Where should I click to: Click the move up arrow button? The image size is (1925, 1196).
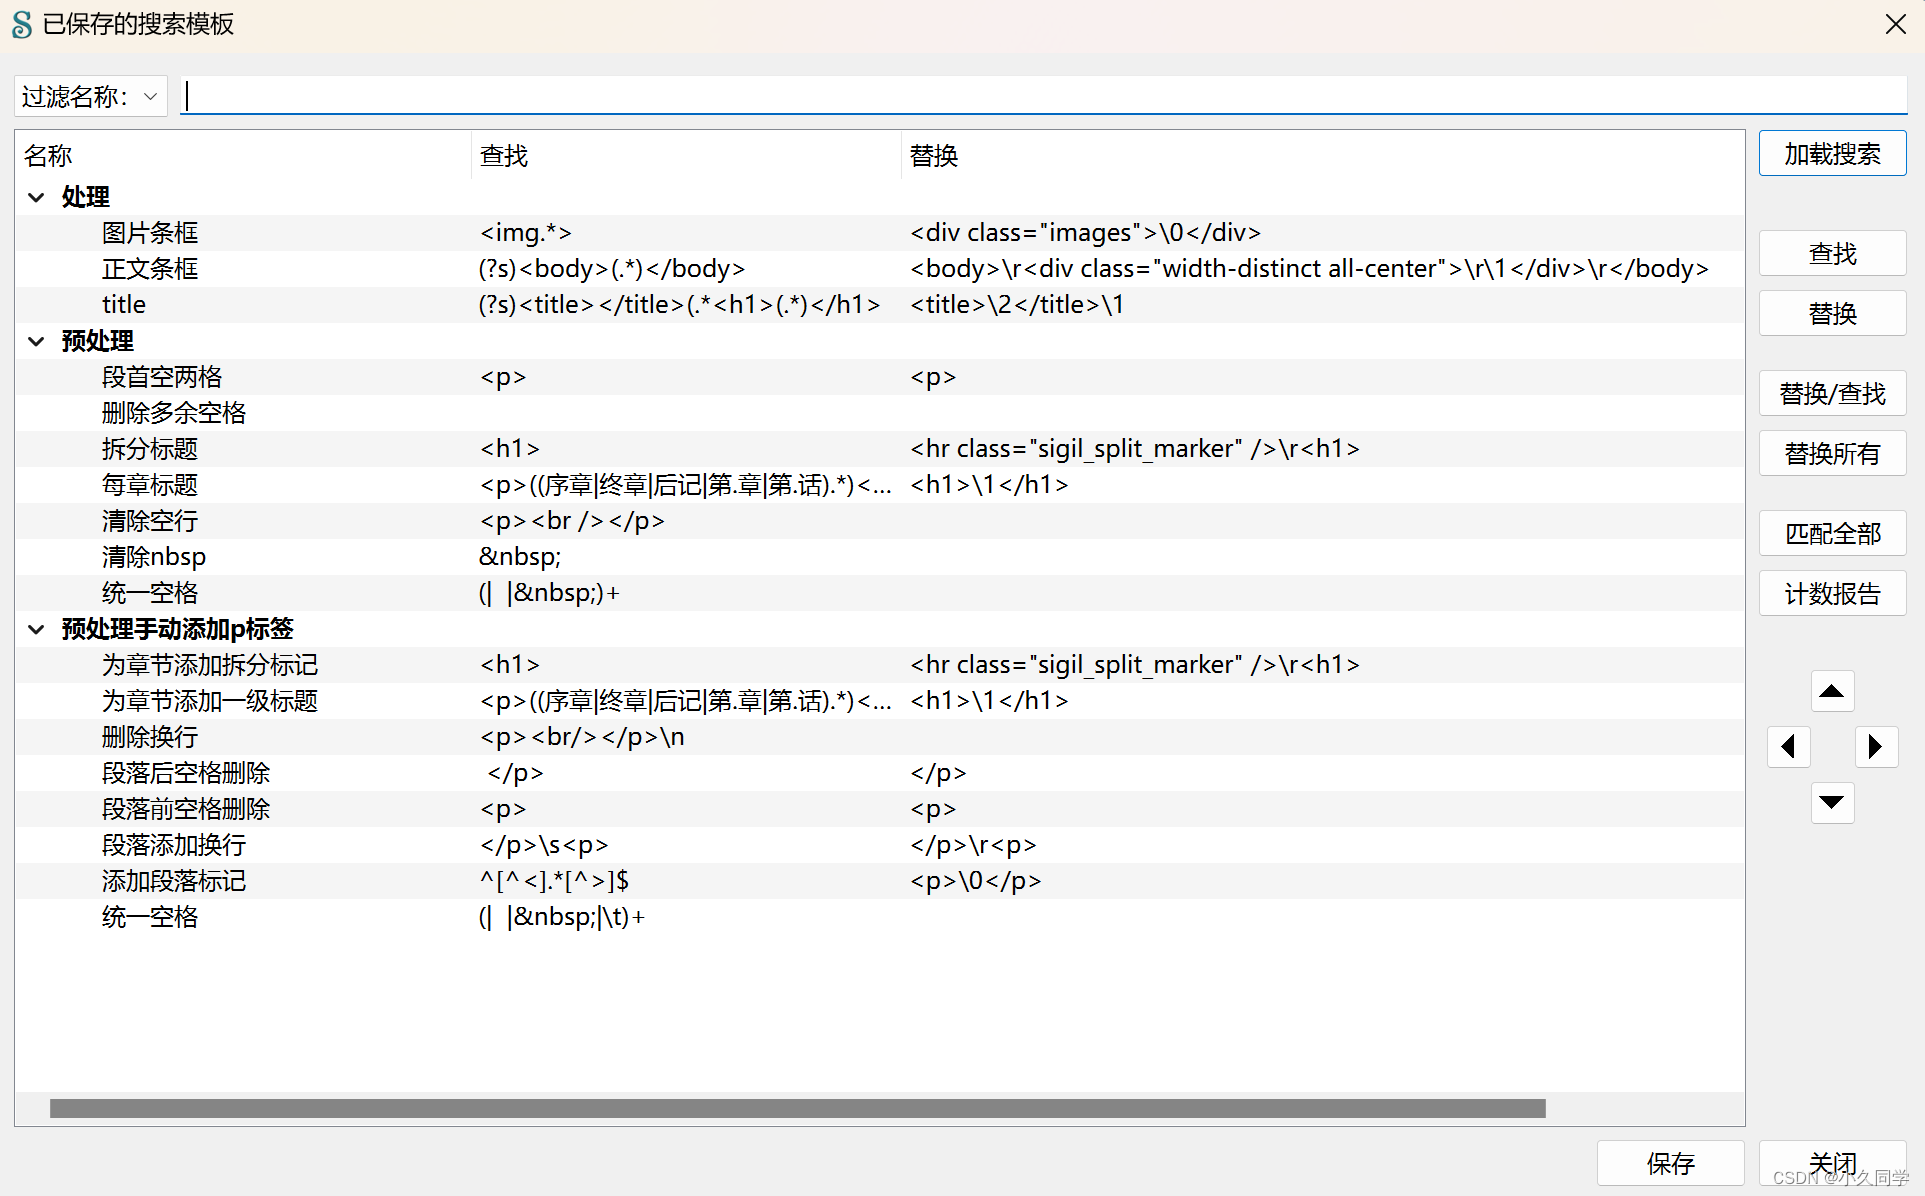(1831, 691)
